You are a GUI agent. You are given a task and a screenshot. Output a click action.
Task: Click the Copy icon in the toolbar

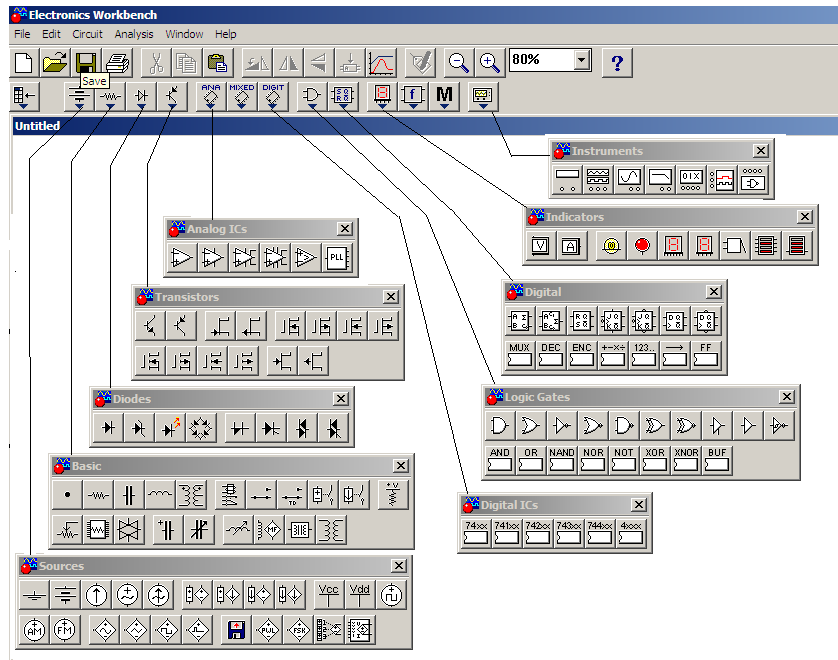187,63
